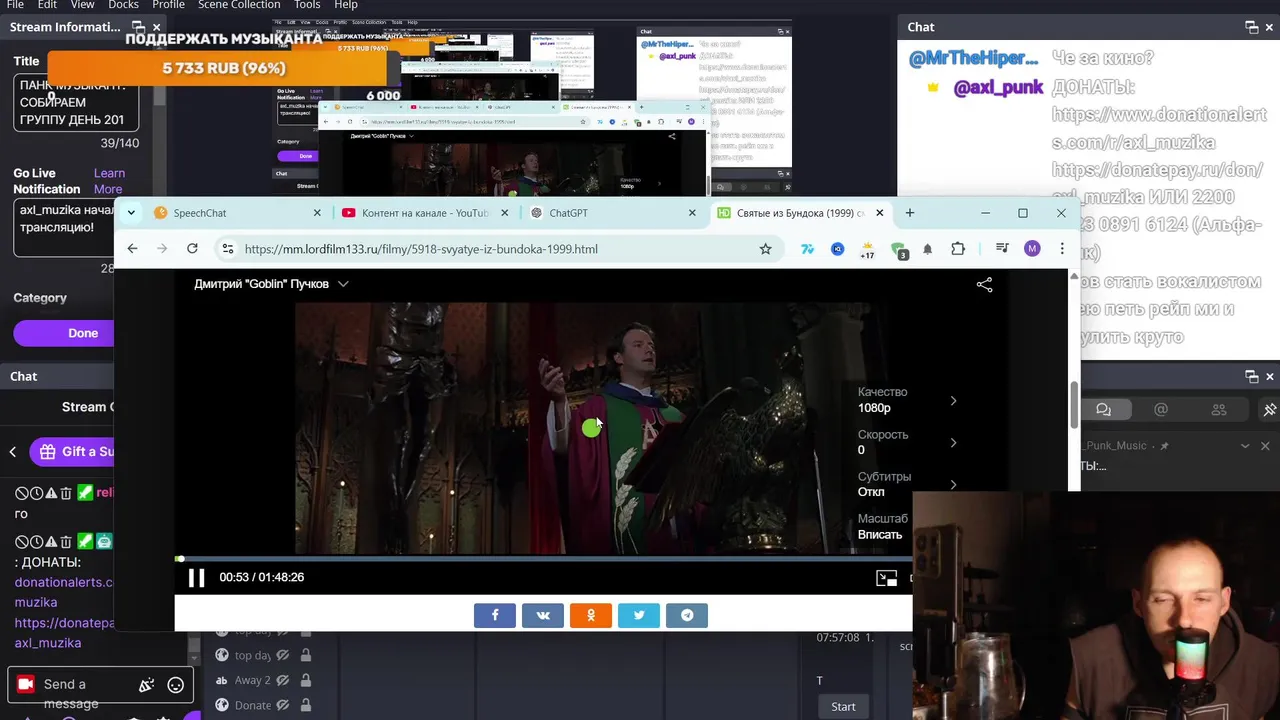Share the film on Odnoklassniki
Viewport: 1280px width, 720px height.
click(x=591, y=615)
